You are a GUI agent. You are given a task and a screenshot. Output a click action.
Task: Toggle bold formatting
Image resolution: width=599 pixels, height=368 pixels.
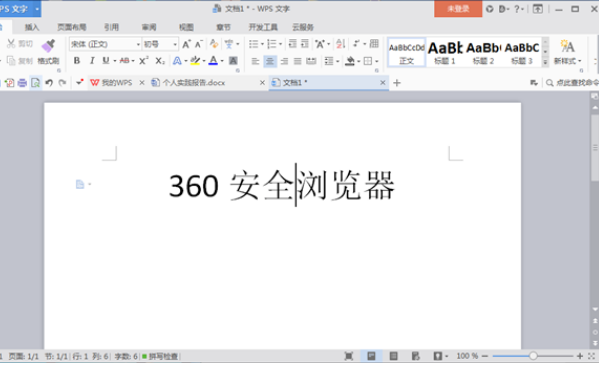pos(77,60)
